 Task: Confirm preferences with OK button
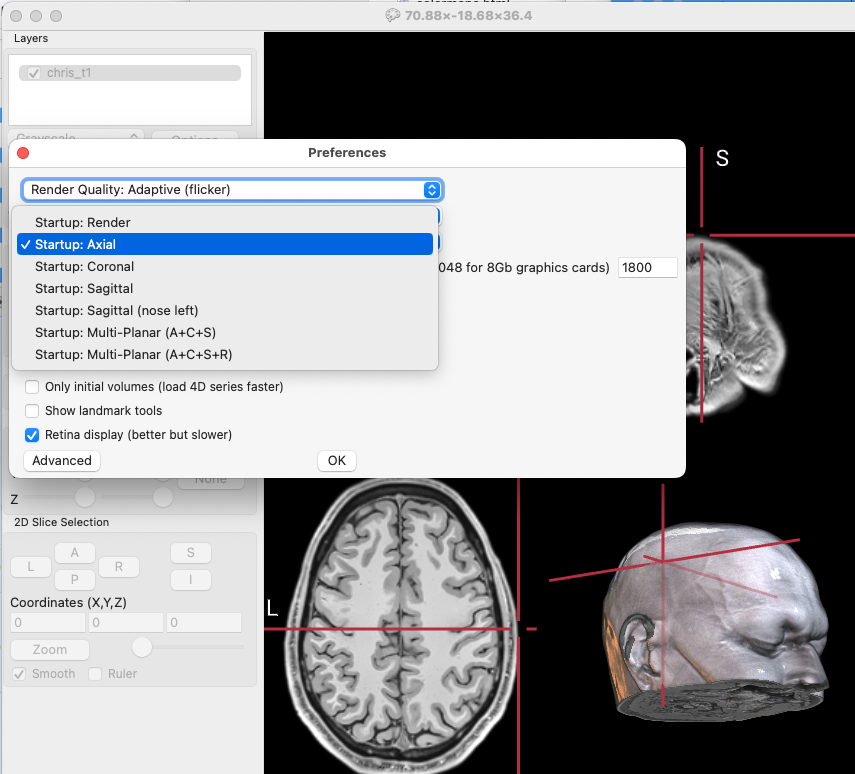point(337,461)
